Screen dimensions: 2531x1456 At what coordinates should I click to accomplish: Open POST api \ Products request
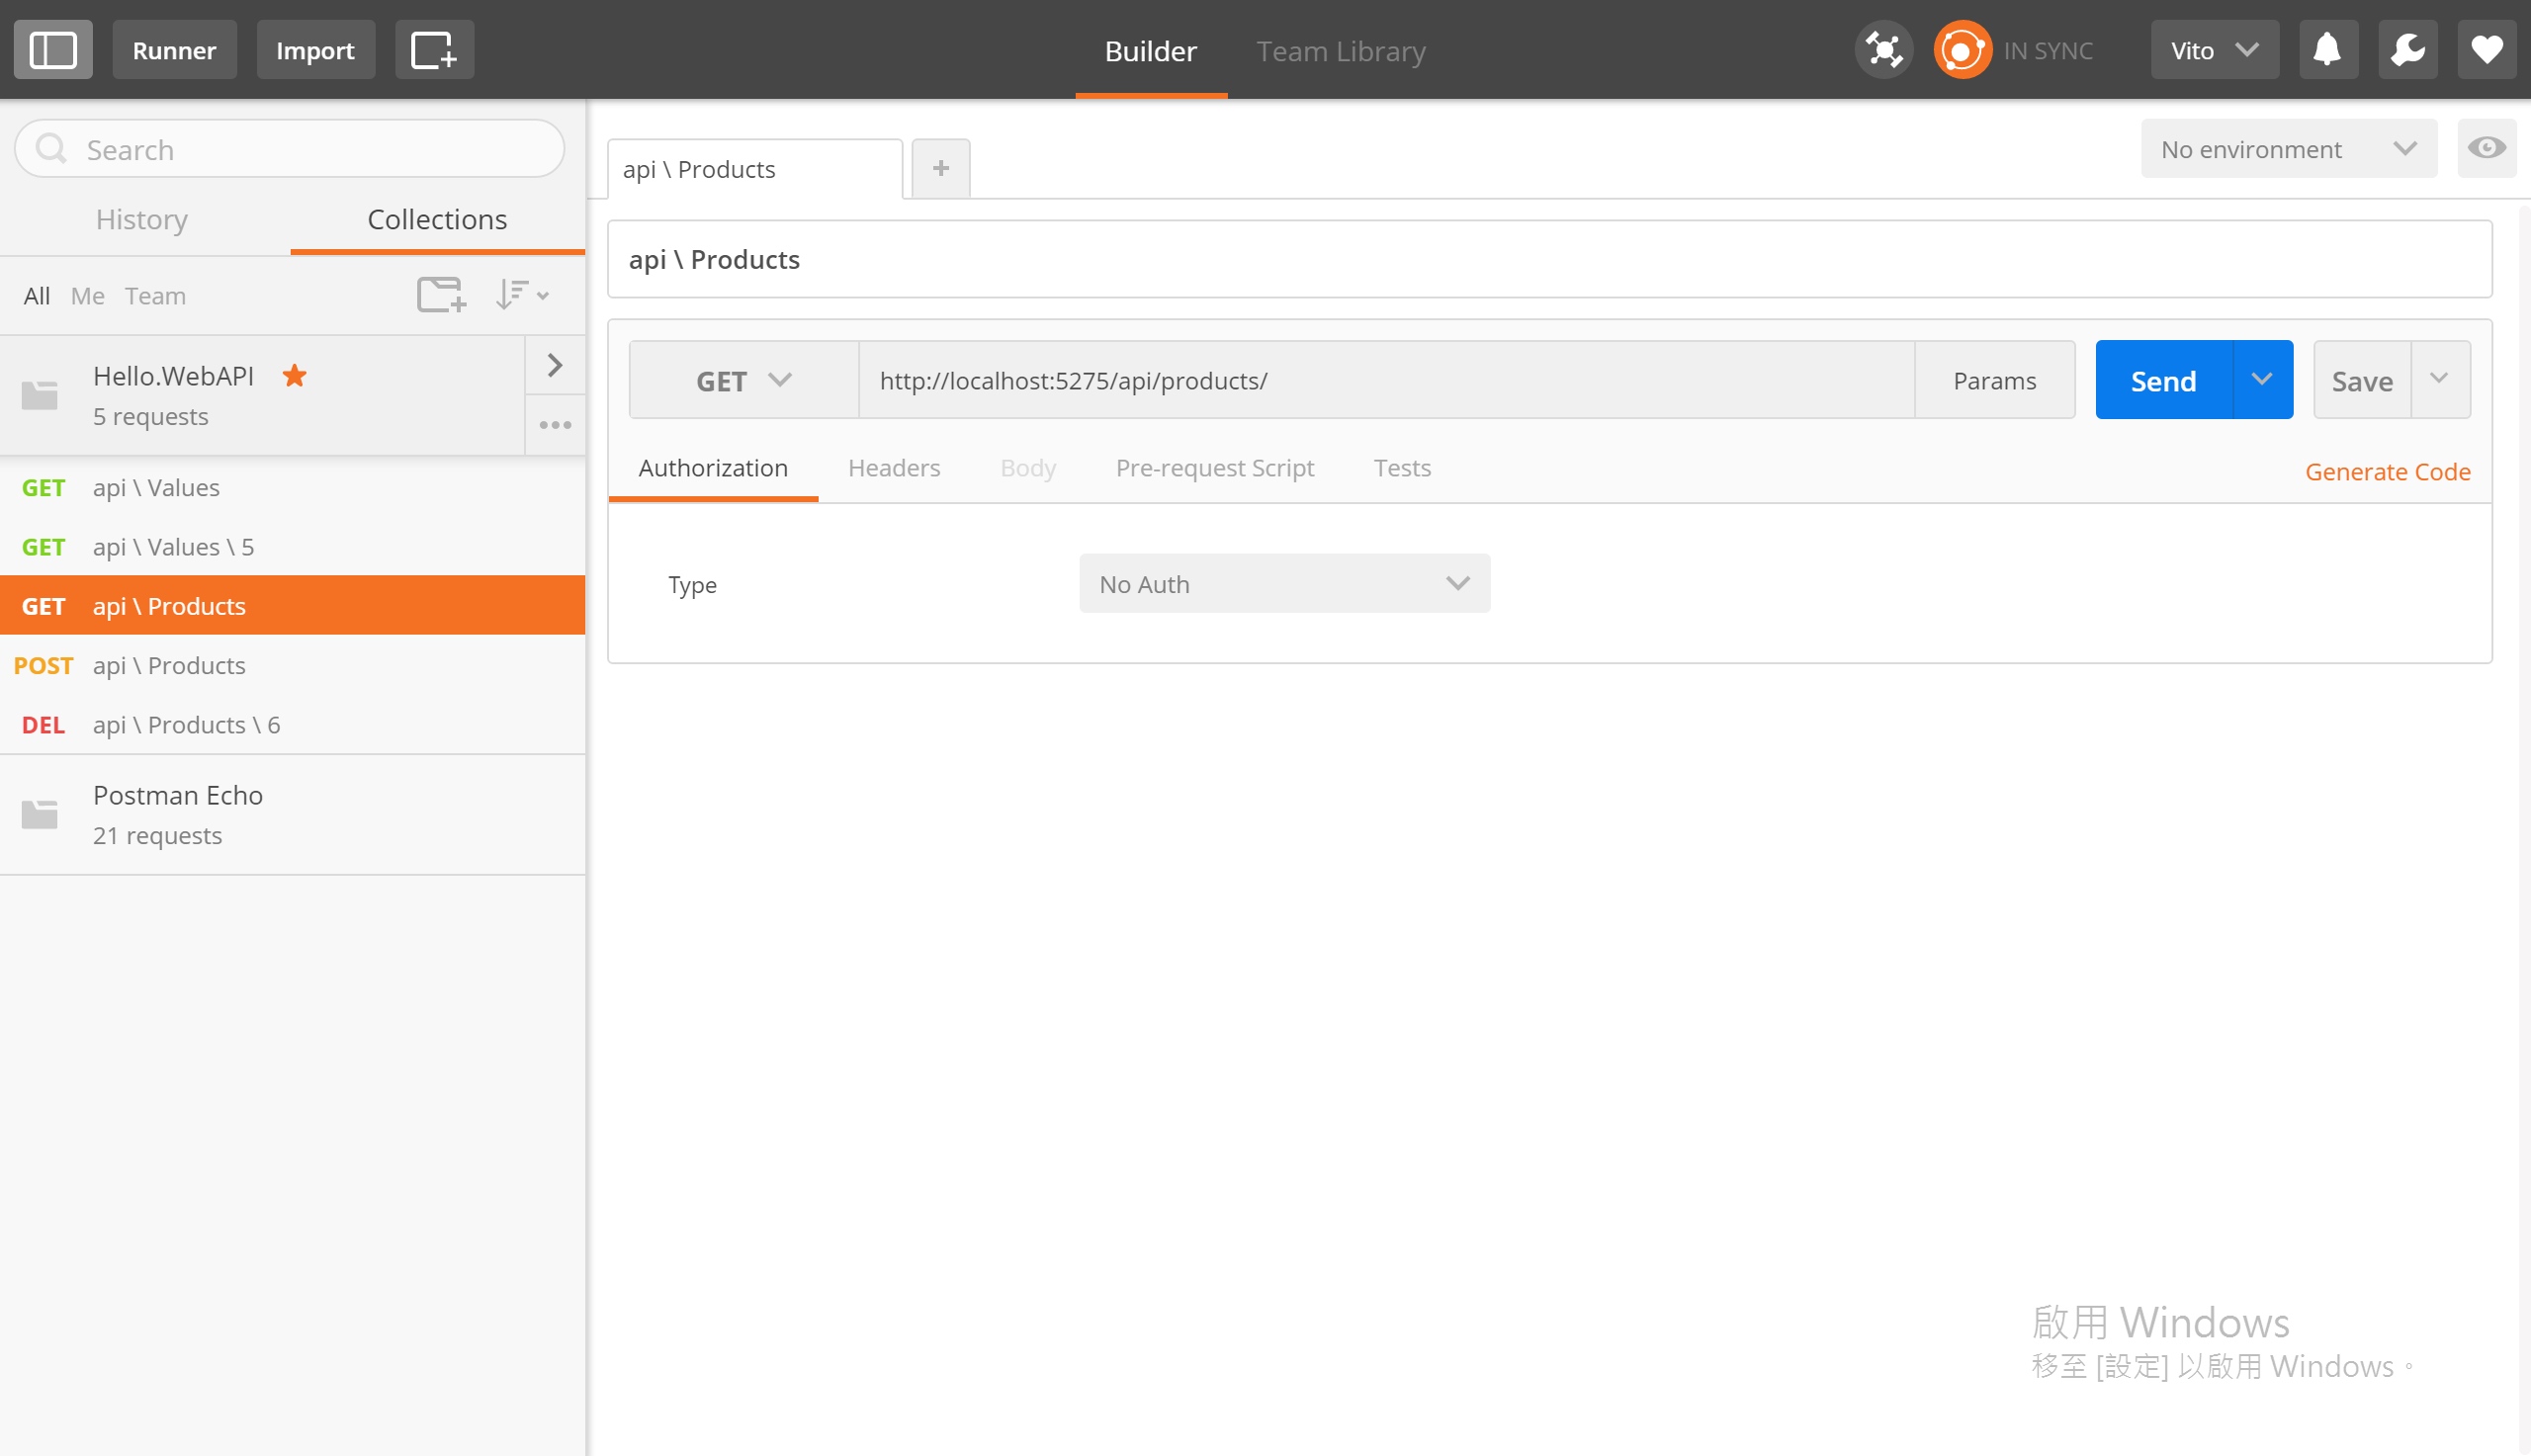[292, 665]
